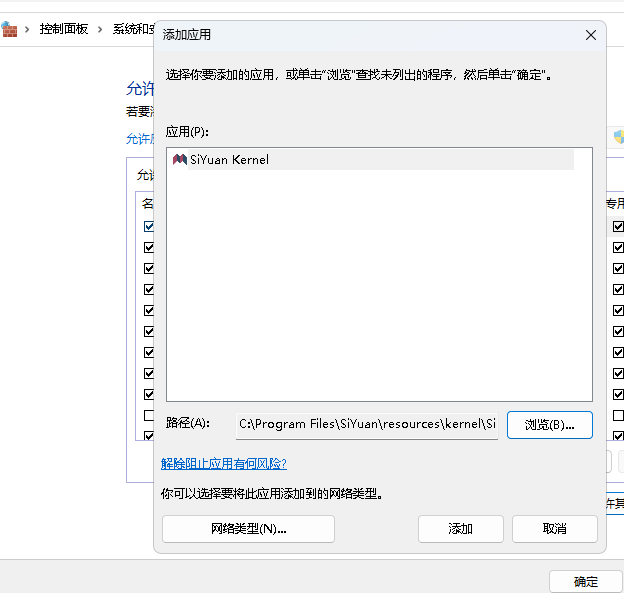Select SiYuan Kernel in the app list
Image resolution: width=624 pixels, height=593 pixels.
click(372, 160)
